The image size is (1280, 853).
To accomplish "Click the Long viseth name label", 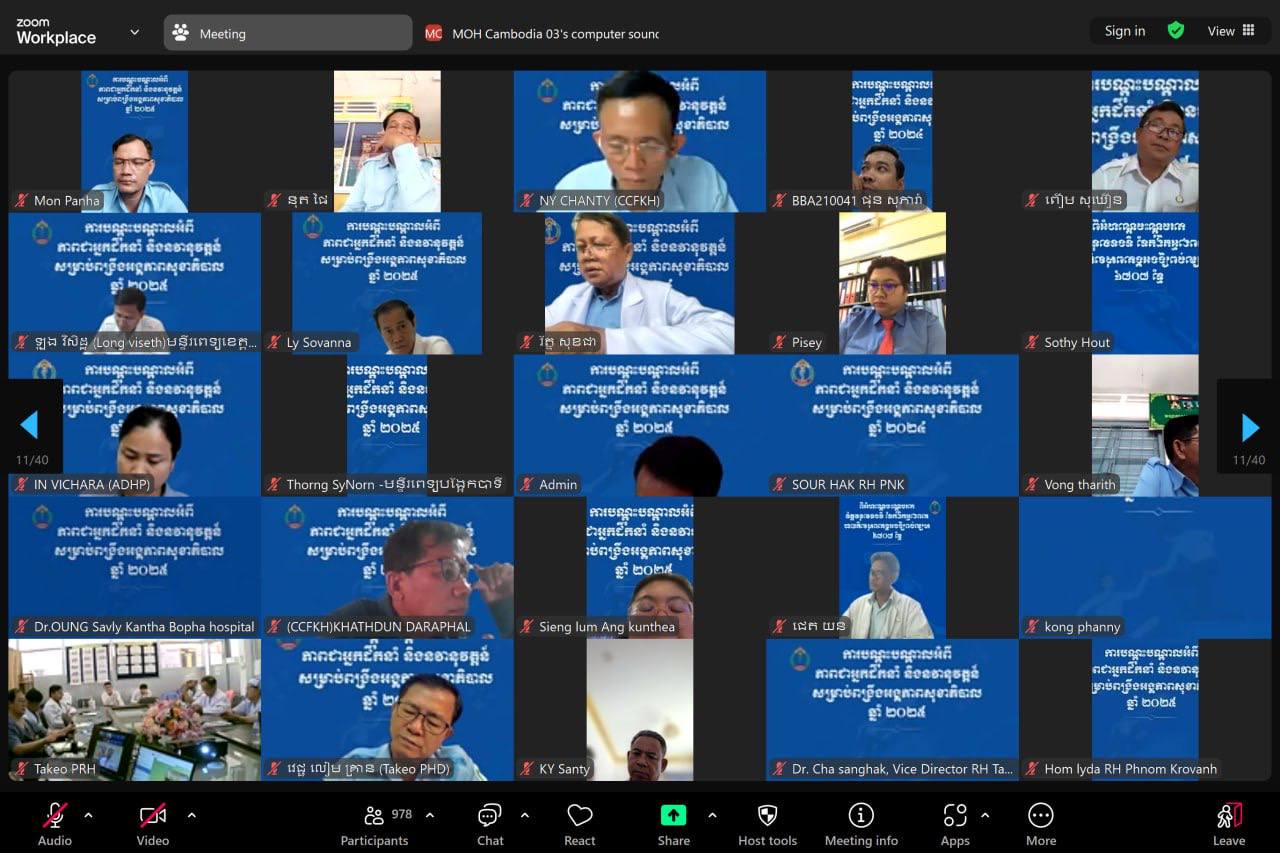I will click(x=145, y=342).
